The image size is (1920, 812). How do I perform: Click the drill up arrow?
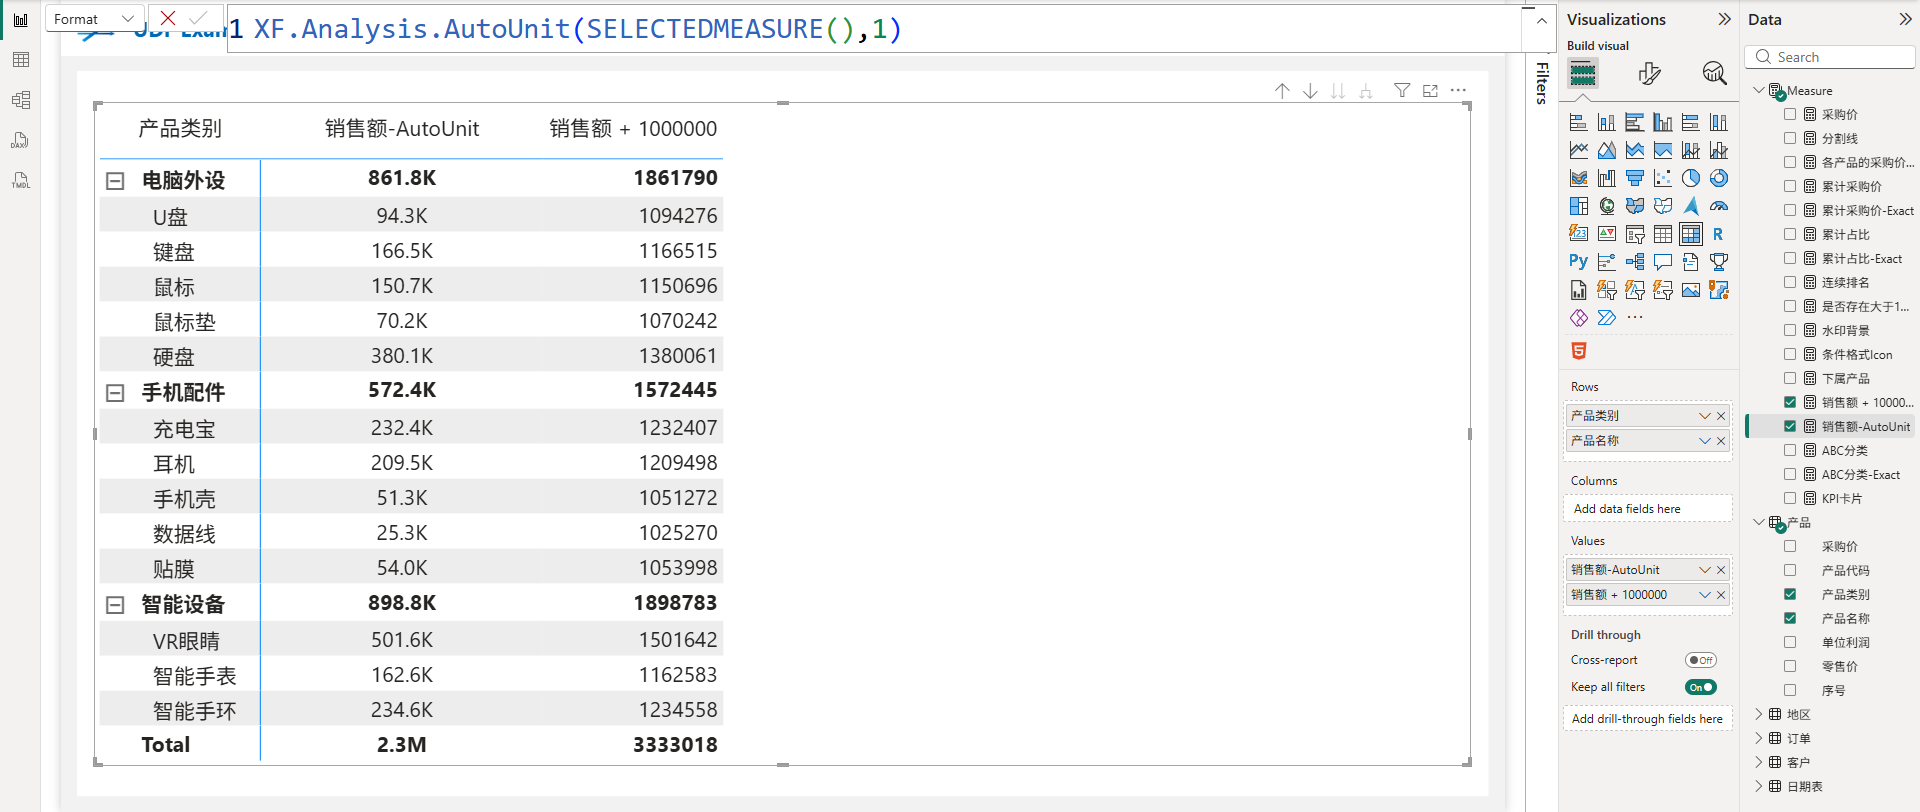tap(1282, 91)
